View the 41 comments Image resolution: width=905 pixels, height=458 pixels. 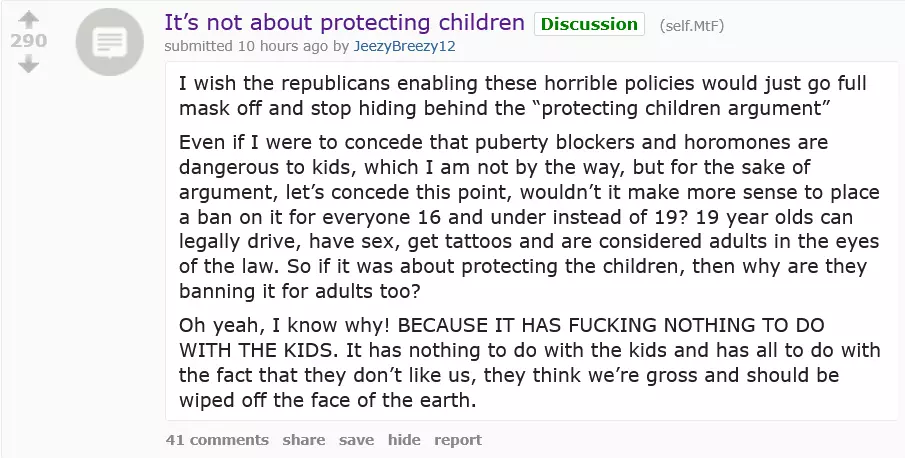(x=217, y=440)
